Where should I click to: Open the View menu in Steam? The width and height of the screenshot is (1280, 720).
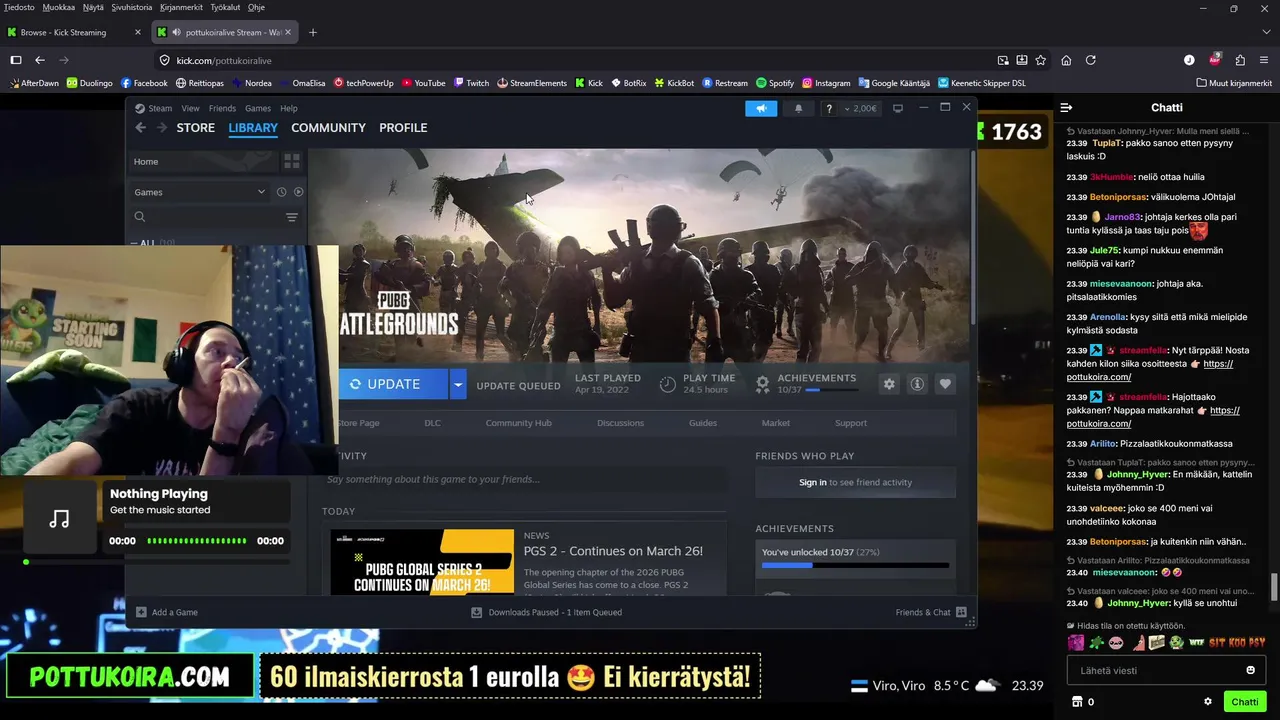(190, 108)
